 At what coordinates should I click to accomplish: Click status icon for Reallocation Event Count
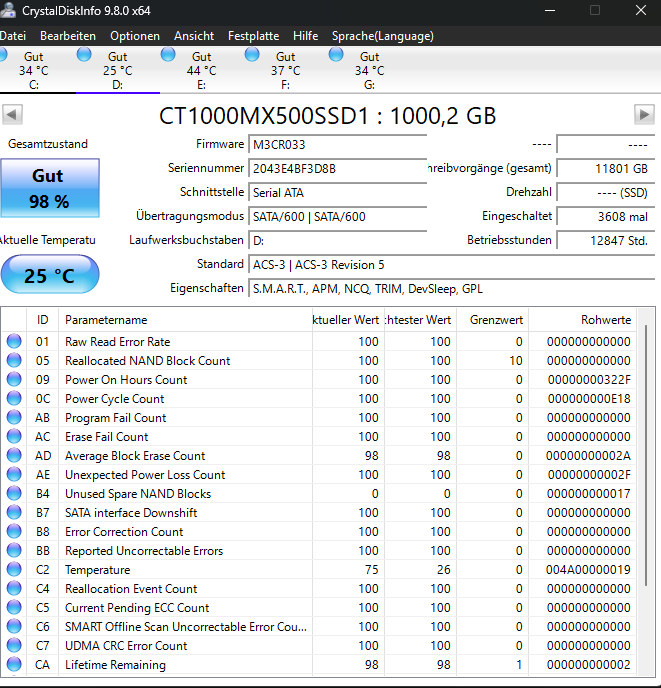pyautogui.click(x=14, y=588)
